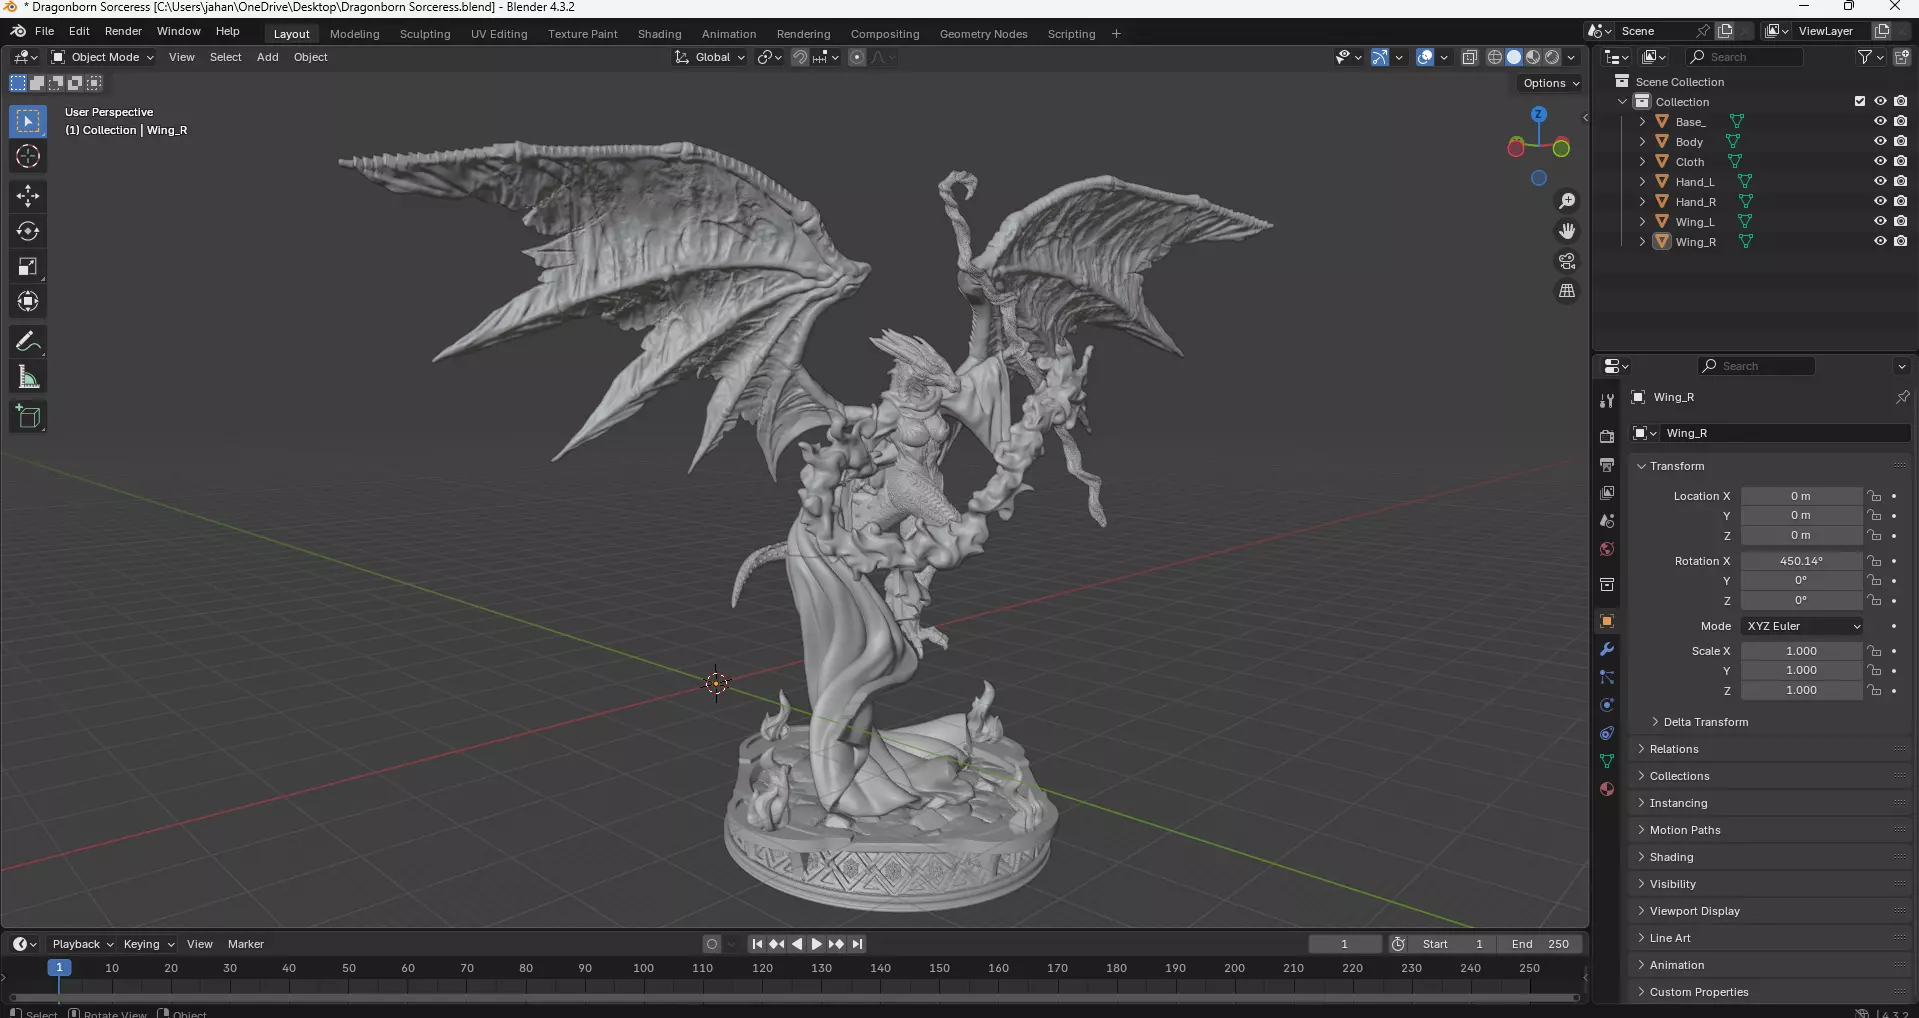Expand the Delta Transform panel

pos(1705,722)
